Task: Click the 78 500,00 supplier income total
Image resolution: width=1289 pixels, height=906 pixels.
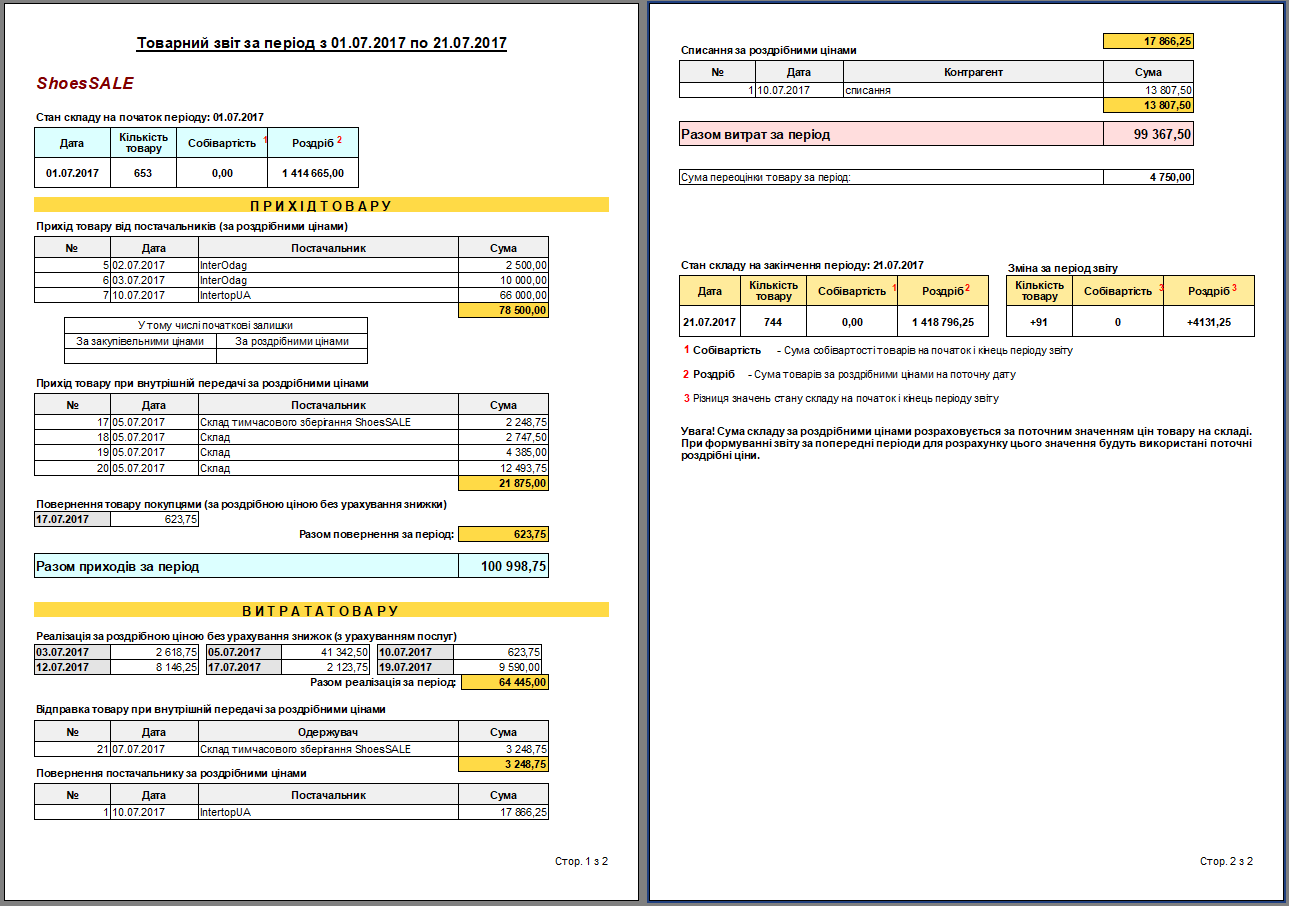Action: pos(503,310)
